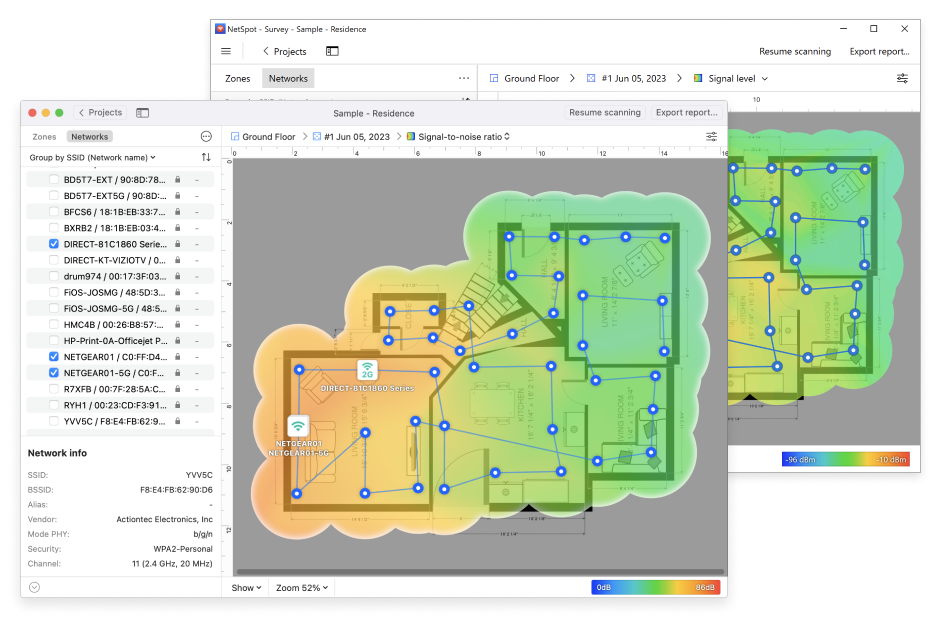Open Show dropdown at bottom
This screenshot has height=618, width=940.
pyautogui.click(x=246, y=588)
